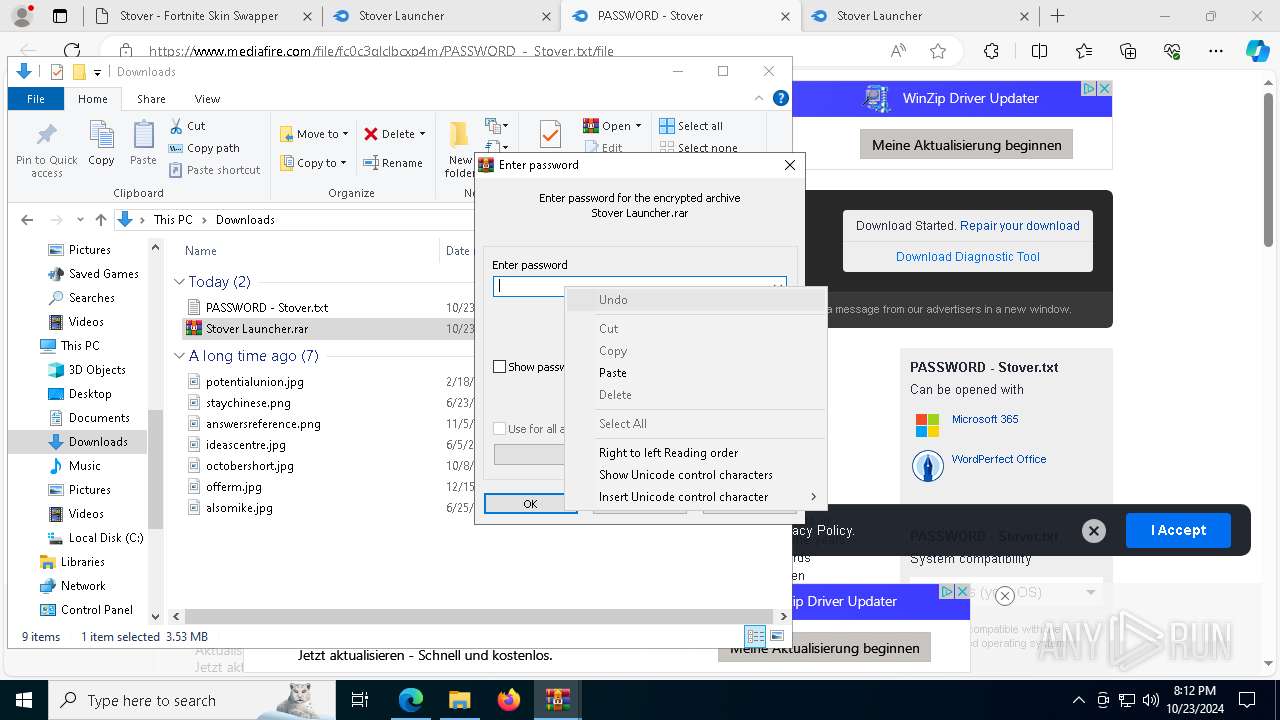Open Firefox from the taskbar
This screenshot has height=720, width=1280.
coord(509,700)
